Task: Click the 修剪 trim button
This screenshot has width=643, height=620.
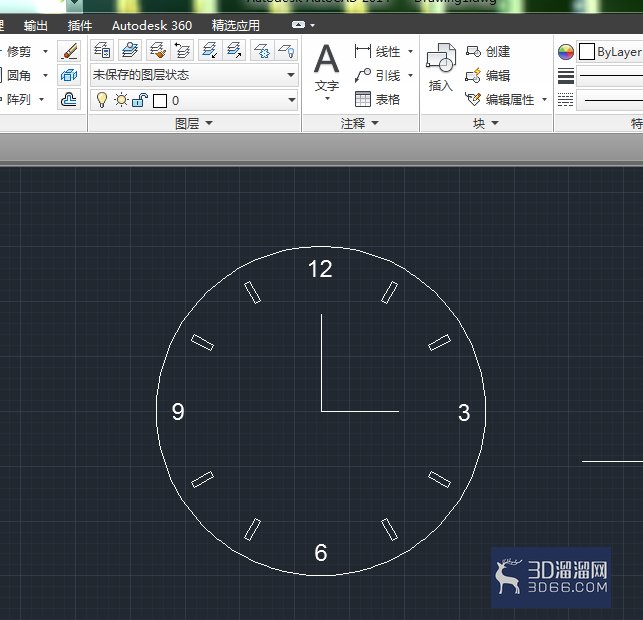Action: pos(19,52)
